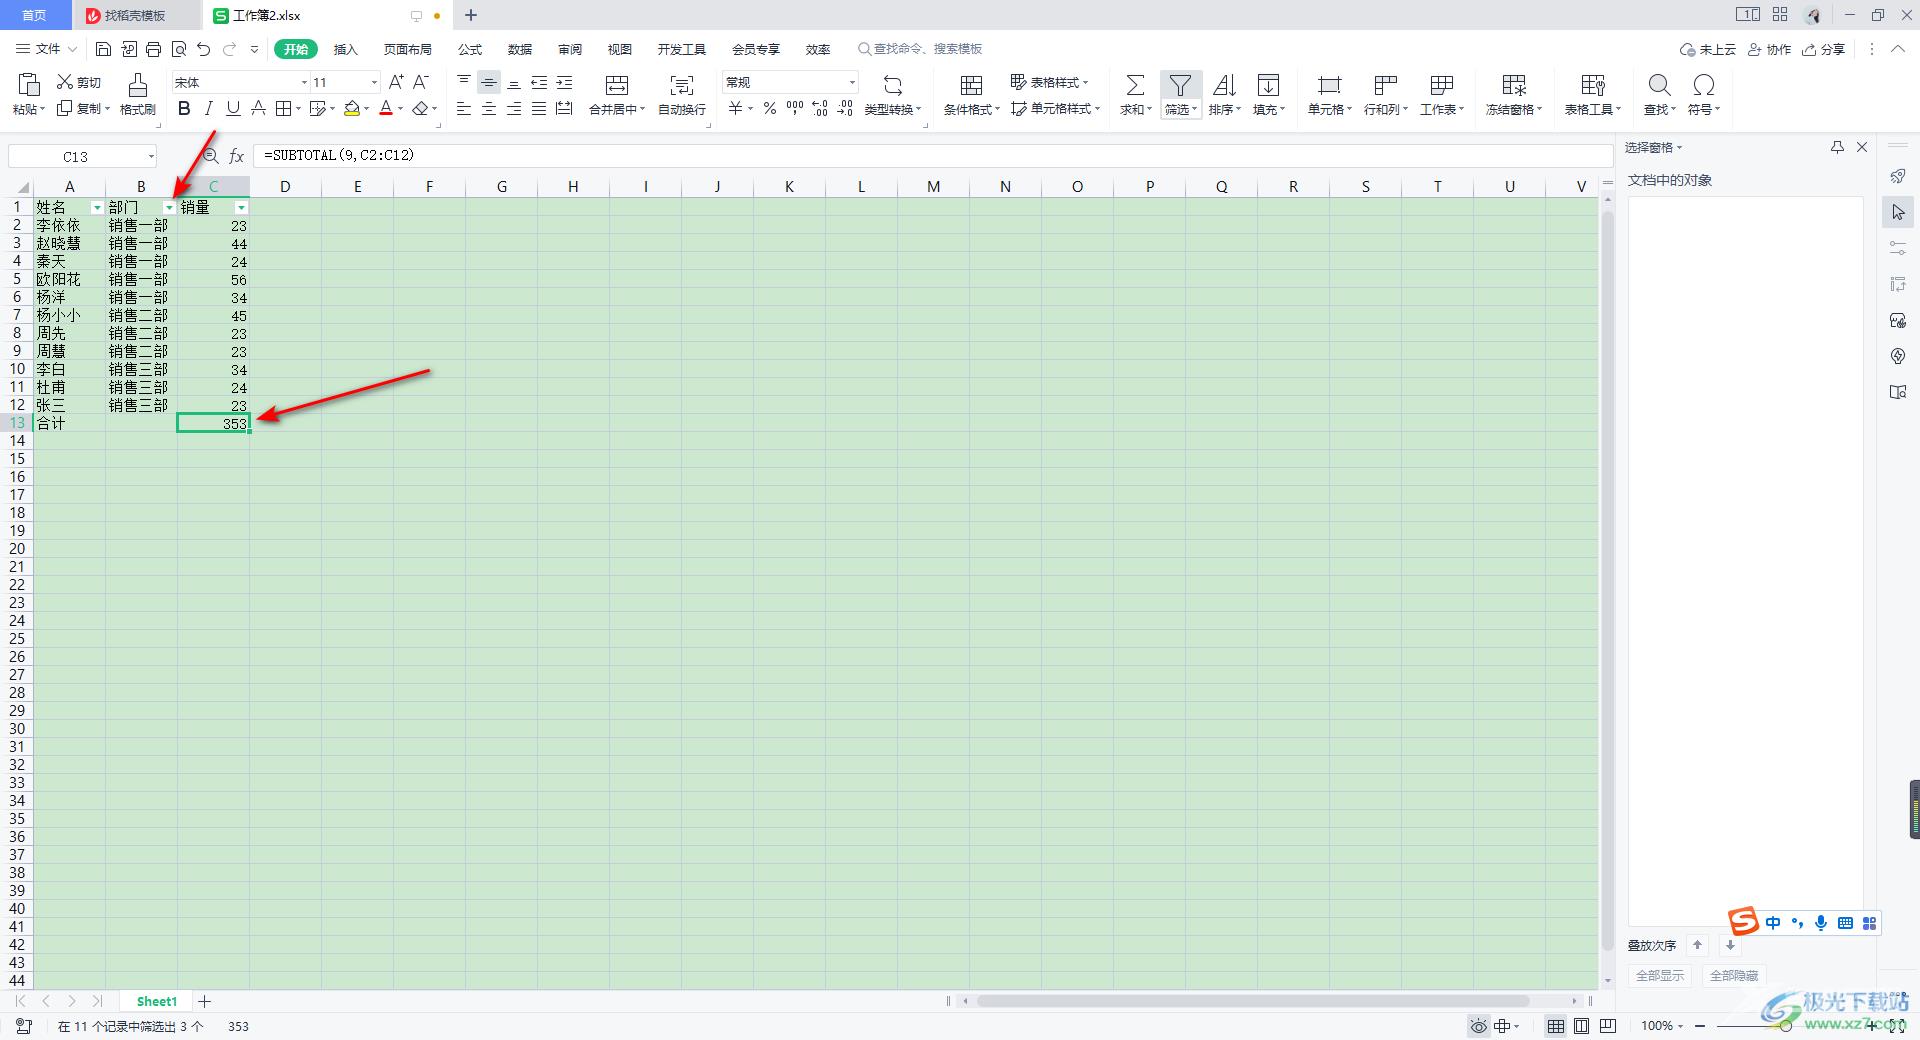Screen dimensions: 1920x1040
Task: Select the Format Painter (格式刷) tool
Action: click(138, 94)
